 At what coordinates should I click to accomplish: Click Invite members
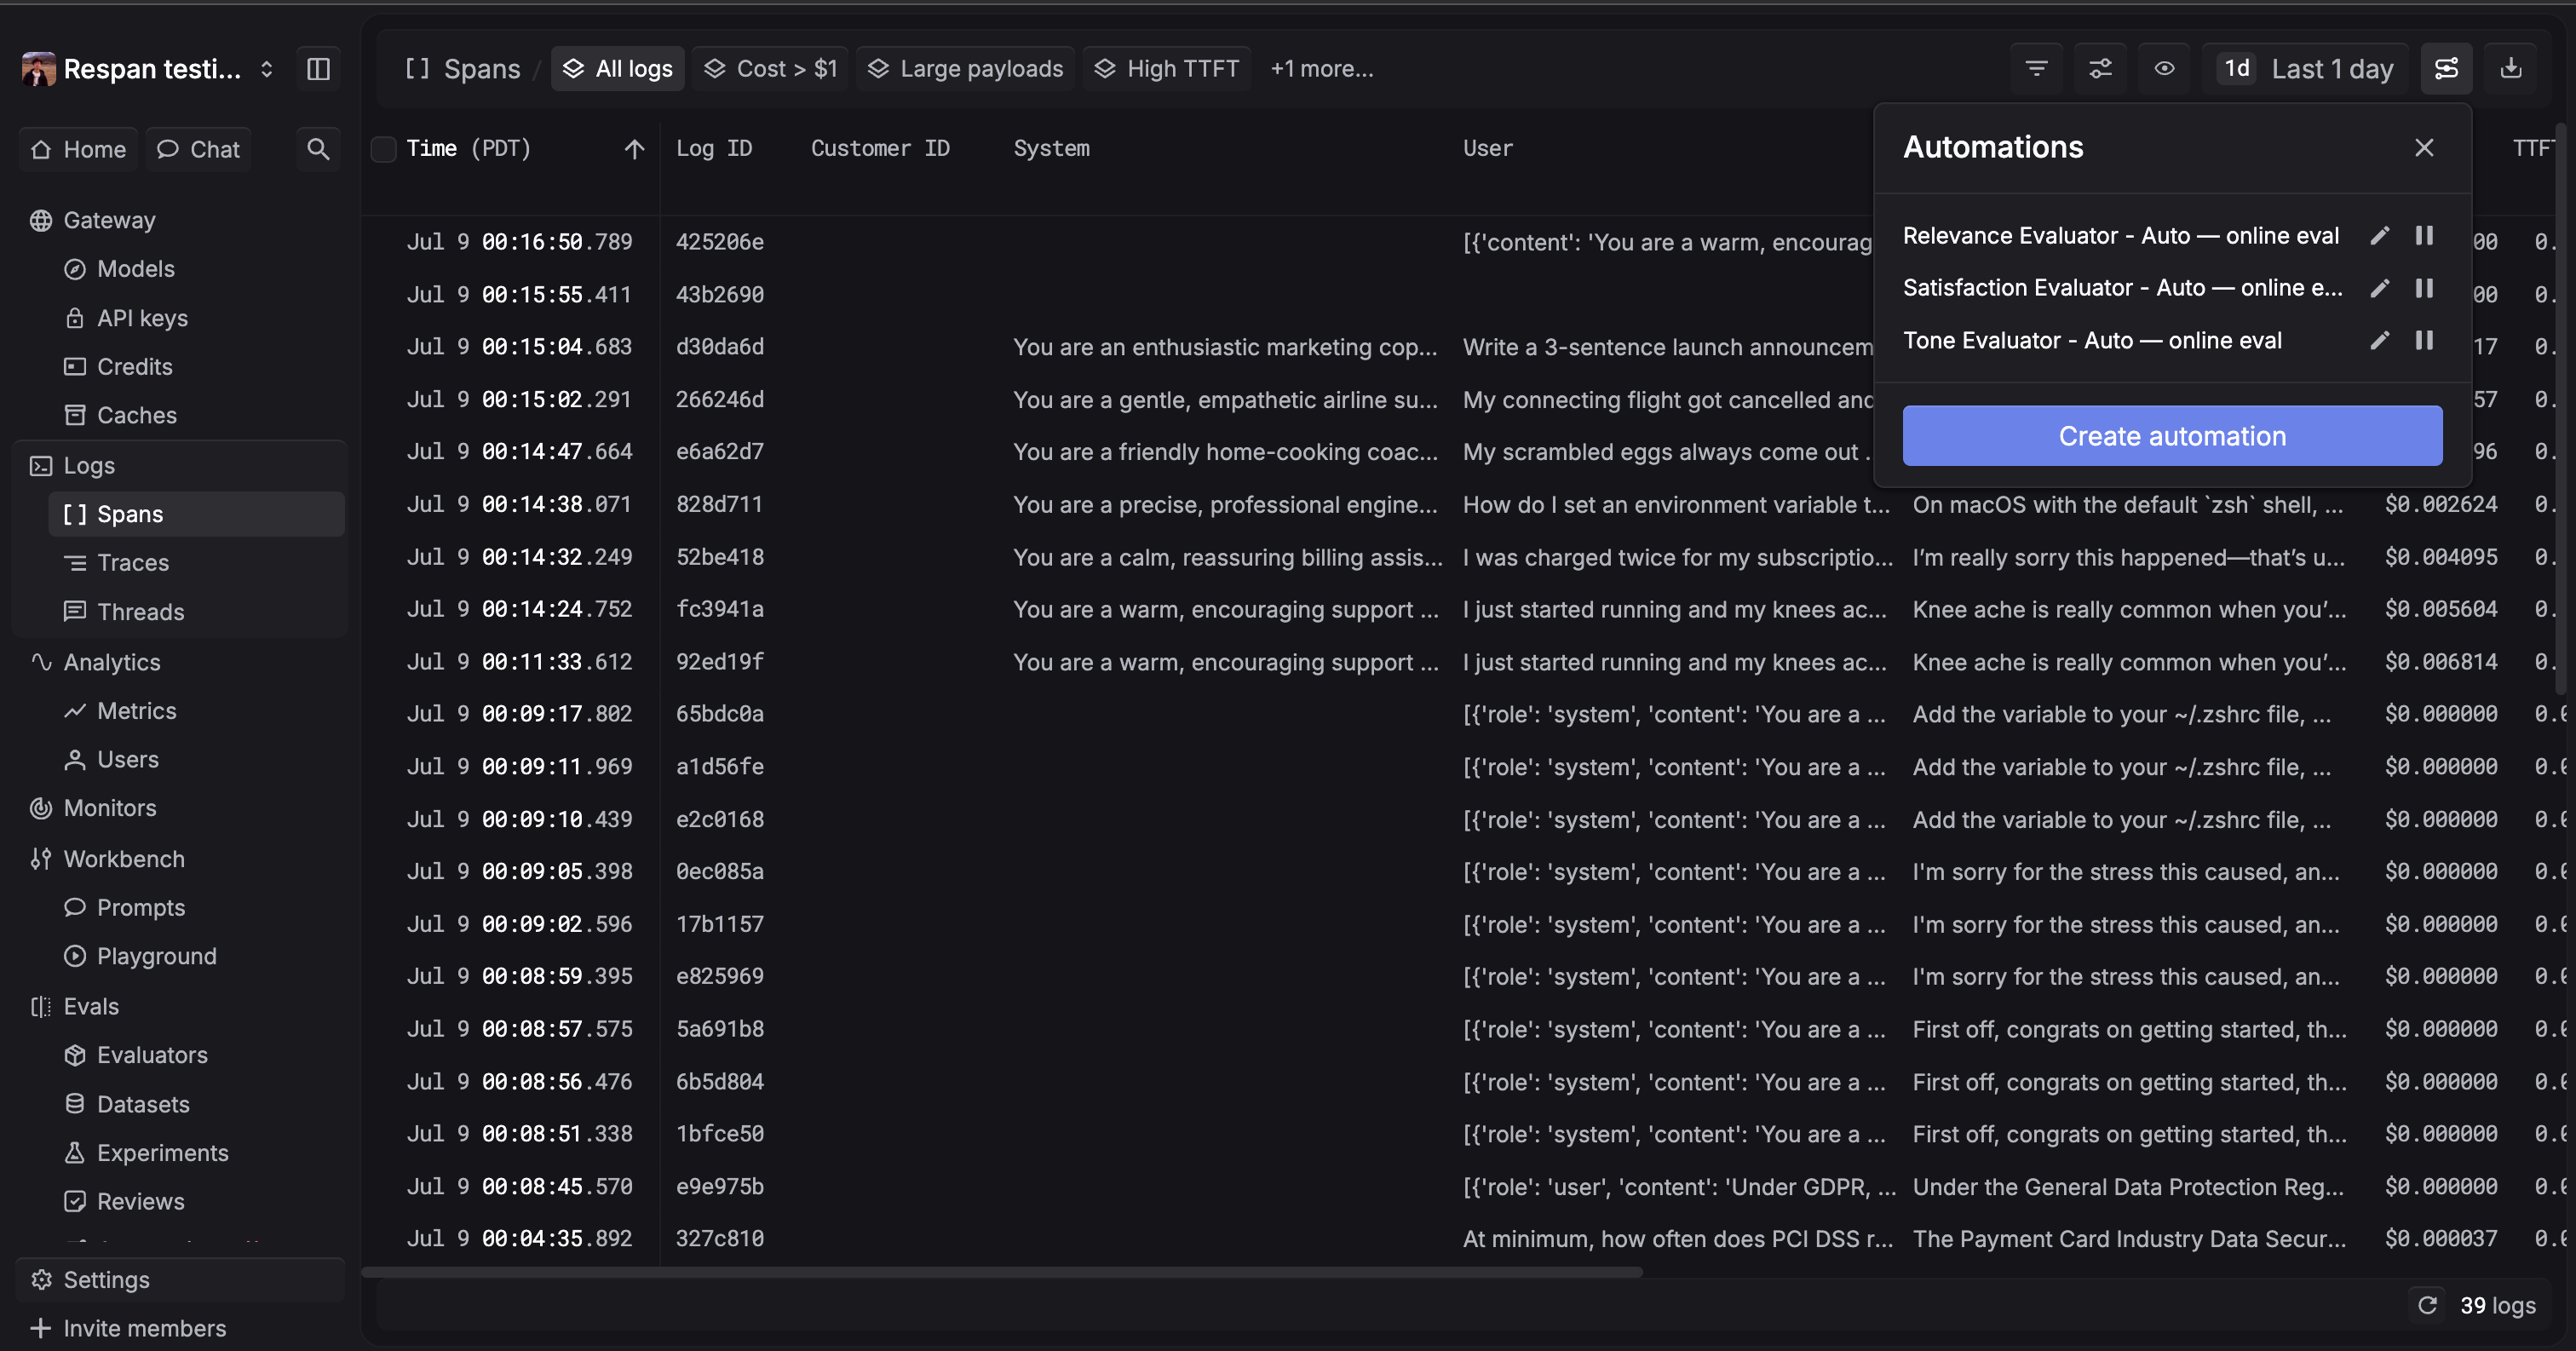click(x=144, y=1328)
